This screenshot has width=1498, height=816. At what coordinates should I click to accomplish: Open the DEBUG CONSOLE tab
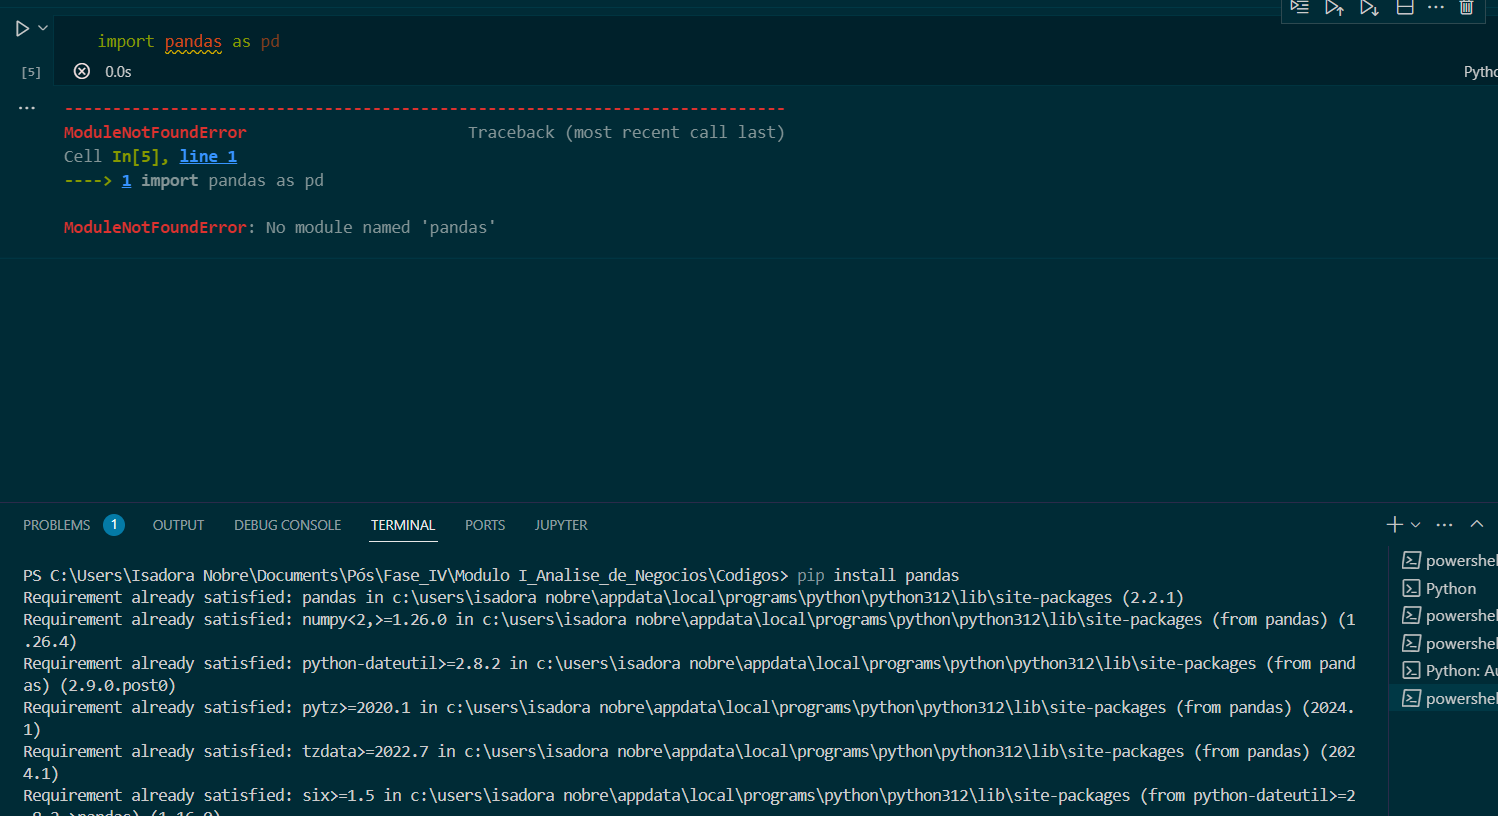tap(287, 525)
